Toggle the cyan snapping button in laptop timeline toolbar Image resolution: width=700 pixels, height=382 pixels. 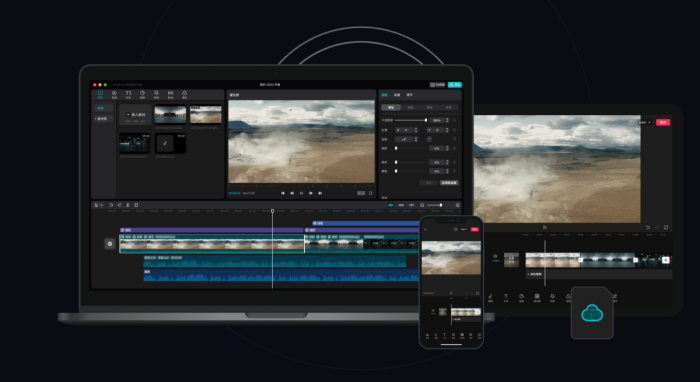point(391,205)
